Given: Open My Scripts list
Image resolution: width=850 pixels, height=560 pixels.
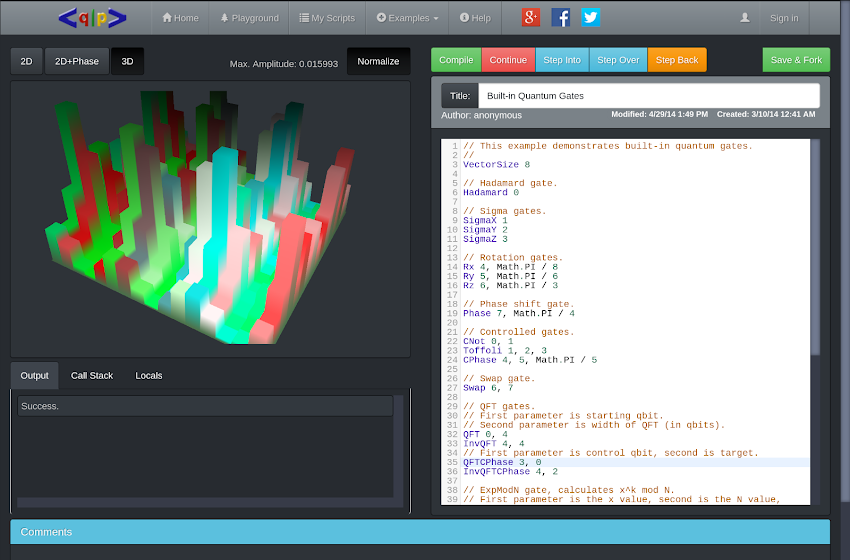Looking at the screenshot, I should click(326, 18).
